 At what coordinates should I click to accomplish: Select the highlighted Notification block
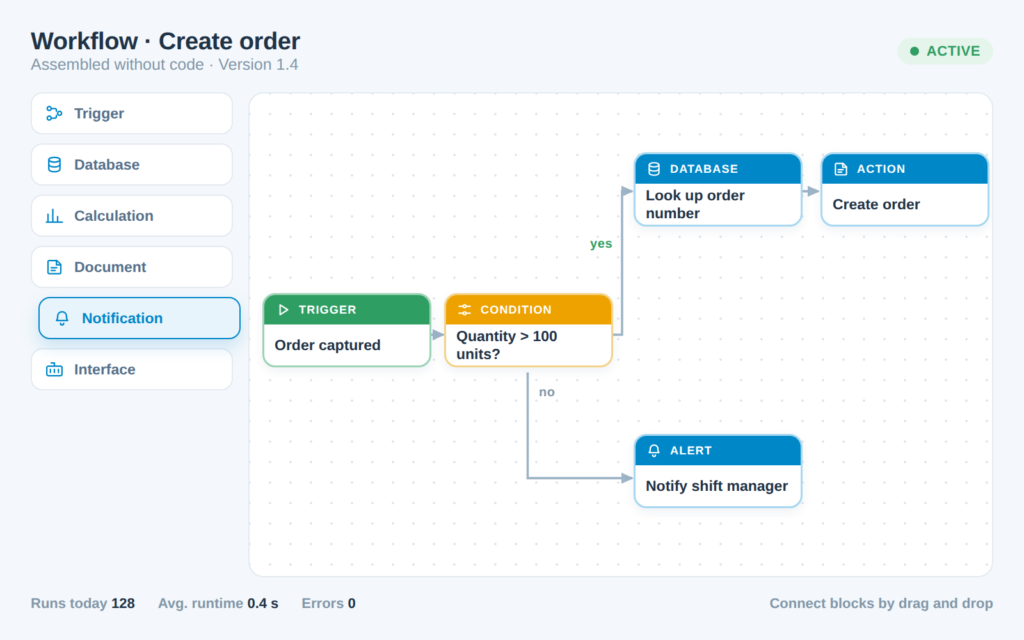139,318
